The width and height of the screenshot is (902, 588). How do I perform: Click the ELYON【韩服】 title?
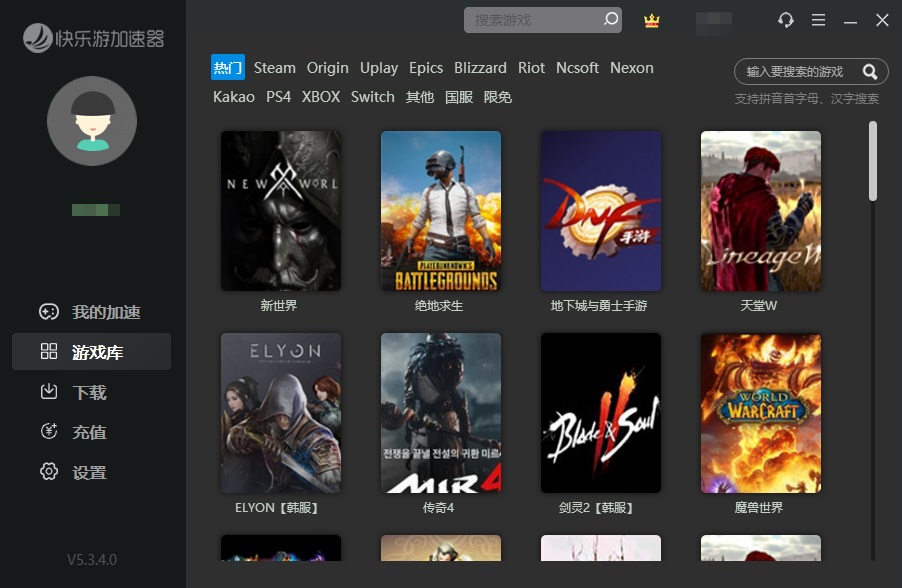[277, 507]
